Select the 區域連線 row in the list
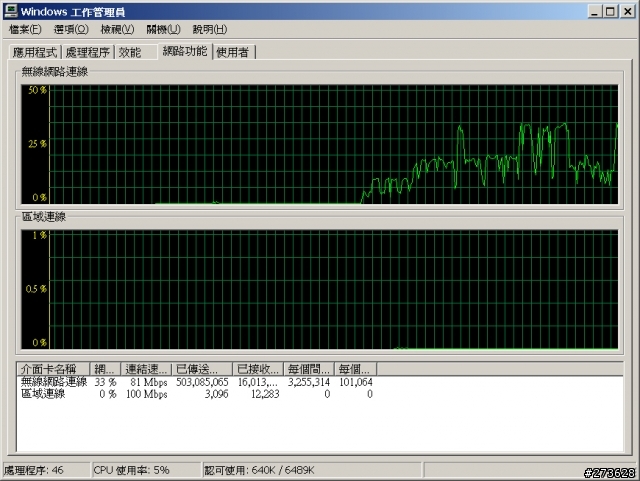This screenshot has height=481, width=640. [x=197, y=394]
